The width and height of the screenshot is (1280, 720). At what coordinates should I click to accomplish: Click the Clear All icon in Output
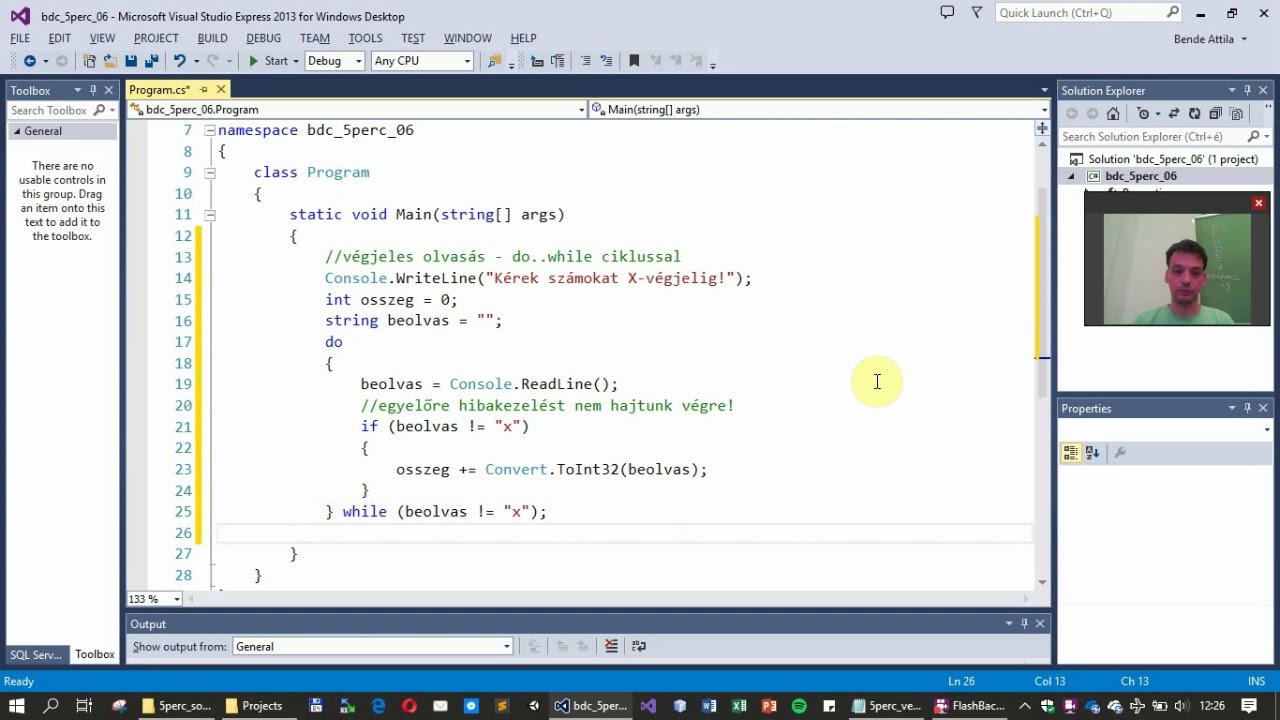[611, 646]
